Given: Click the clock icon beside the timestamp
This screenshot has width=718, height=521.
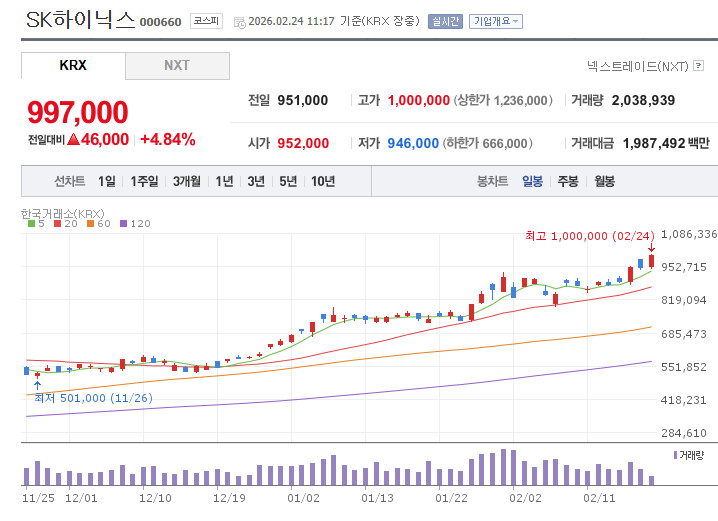Looking at the screenshot, I should click(x=238, y=21).
